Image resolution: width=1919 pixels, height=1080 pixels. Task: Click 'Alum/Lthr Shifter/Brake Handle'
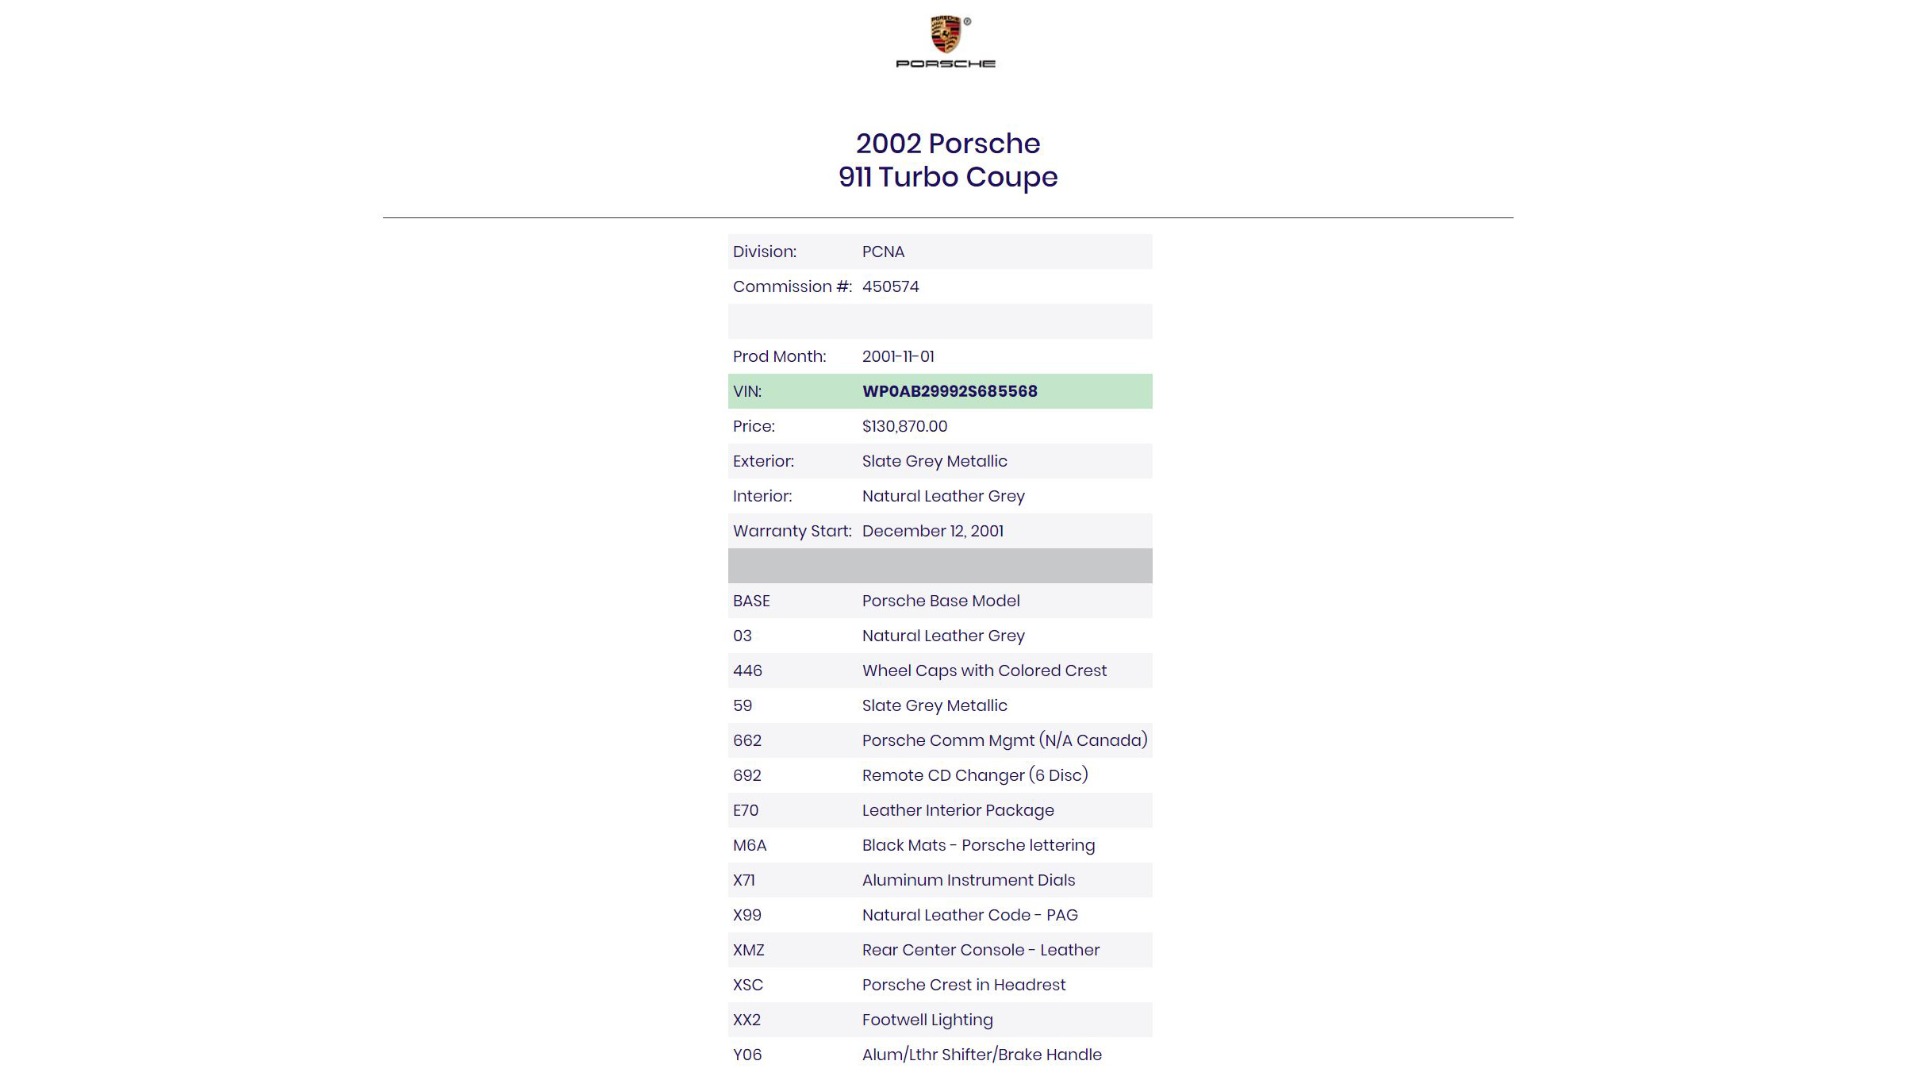[x=982, y=1056]
